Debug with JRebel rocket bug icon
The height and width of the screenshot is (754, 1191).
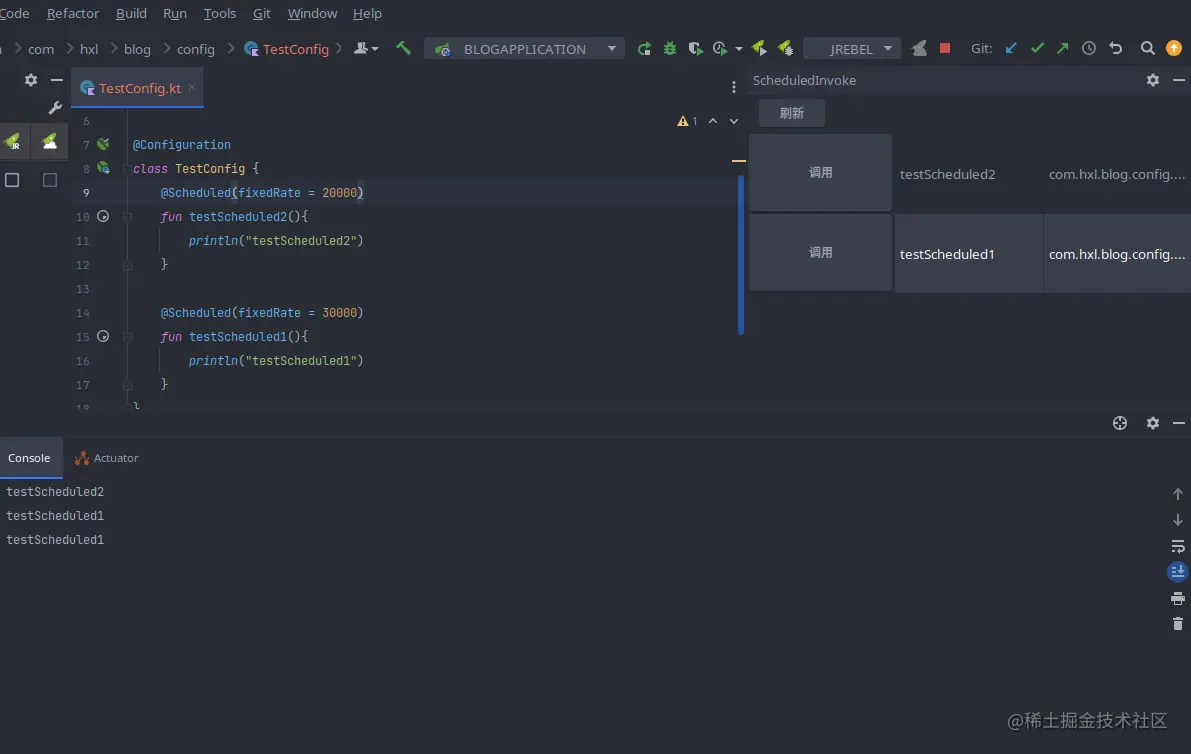click(x=785, y=49)
